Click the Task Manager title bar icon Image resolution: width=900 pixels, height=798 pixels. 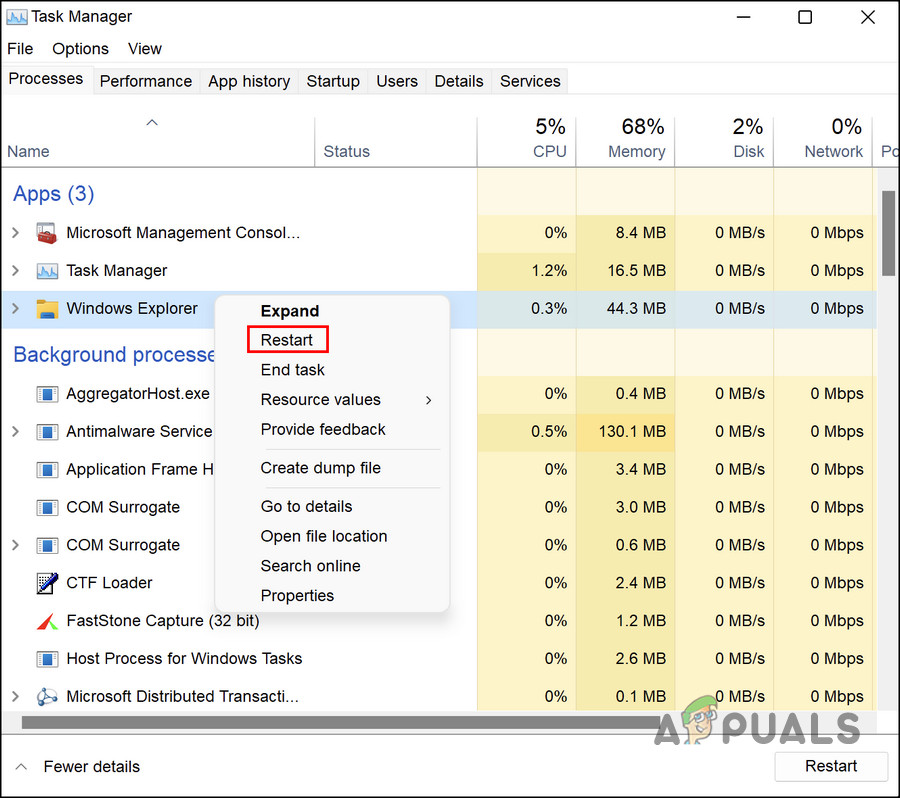pos(18,16)
